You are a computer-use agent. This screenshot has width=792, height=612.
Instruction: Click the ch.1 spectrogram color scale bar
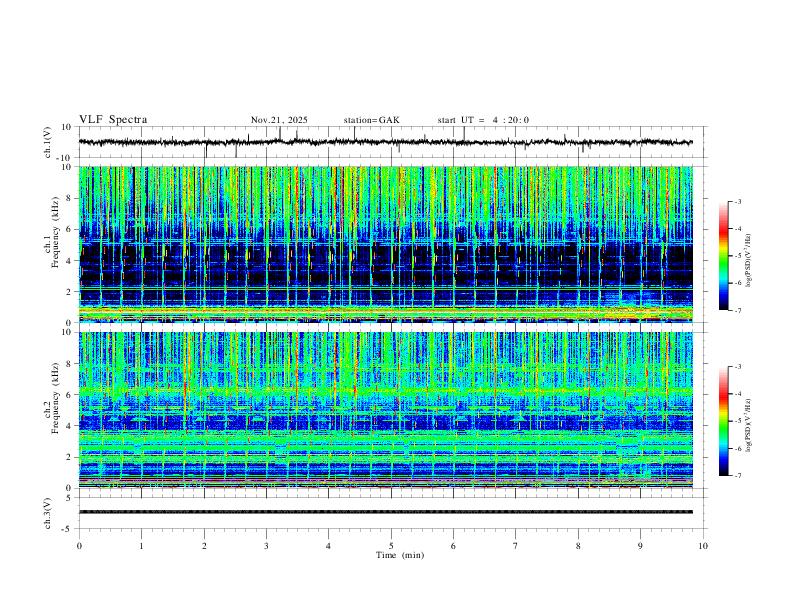coord(724,256)
